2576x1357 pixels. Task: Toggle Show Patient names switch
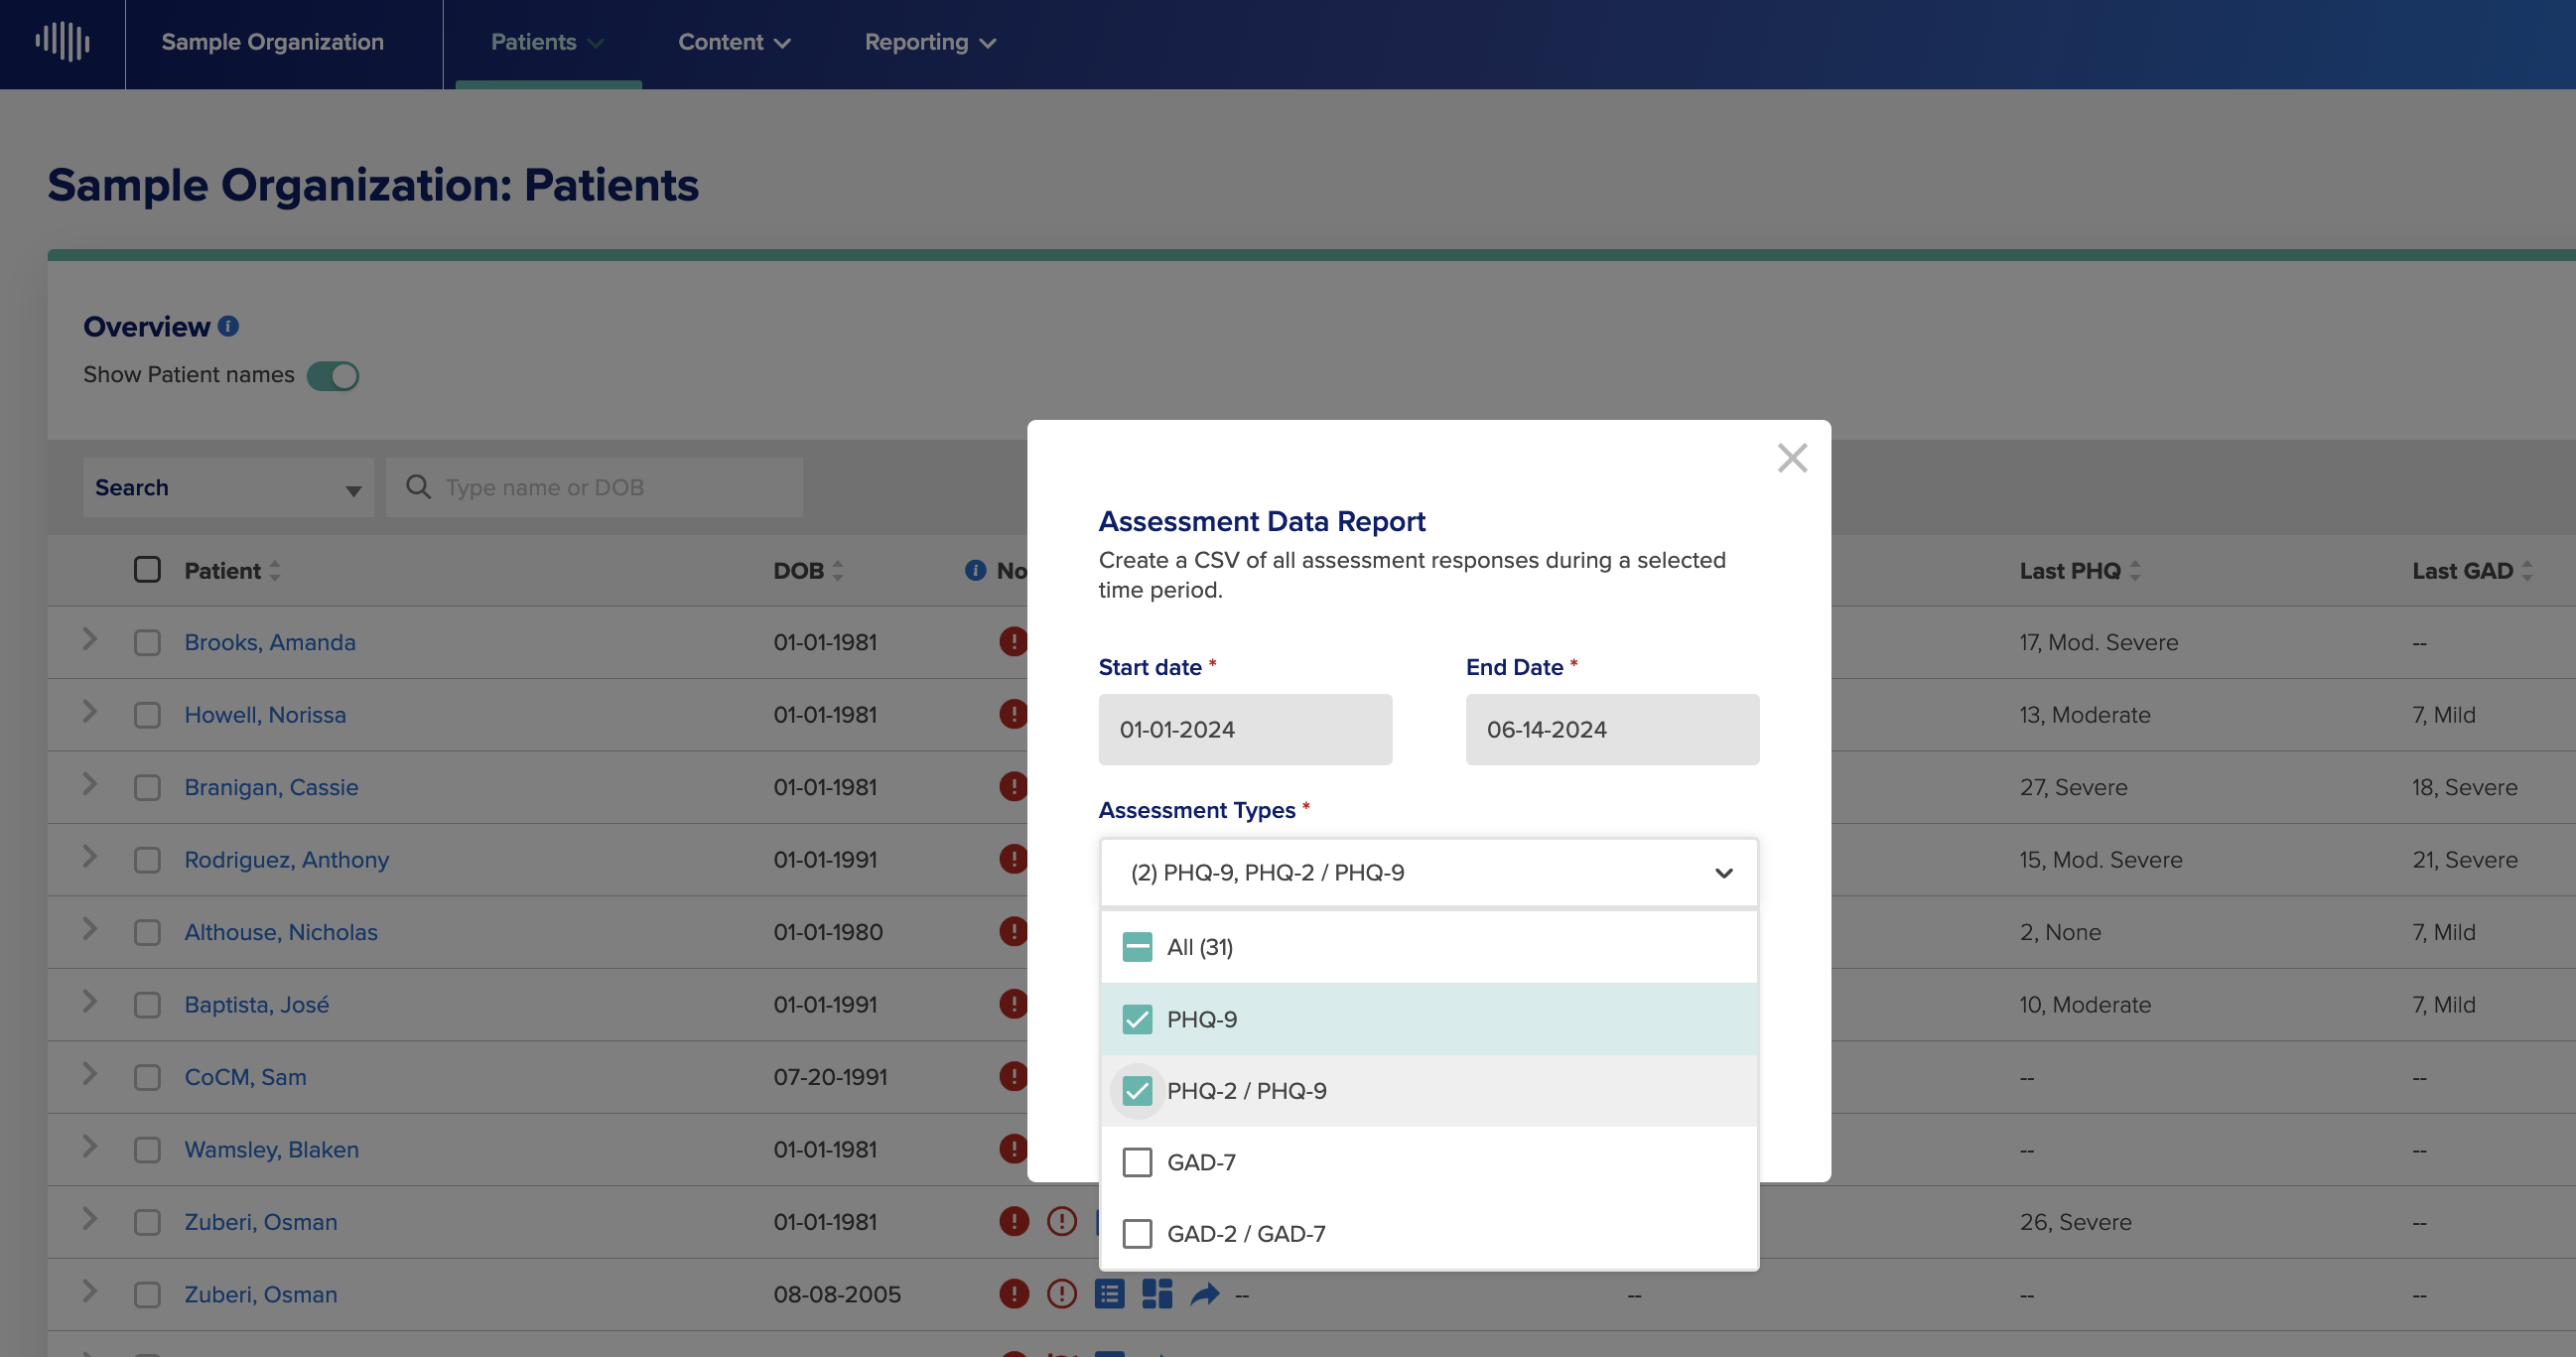pos(333,376)
